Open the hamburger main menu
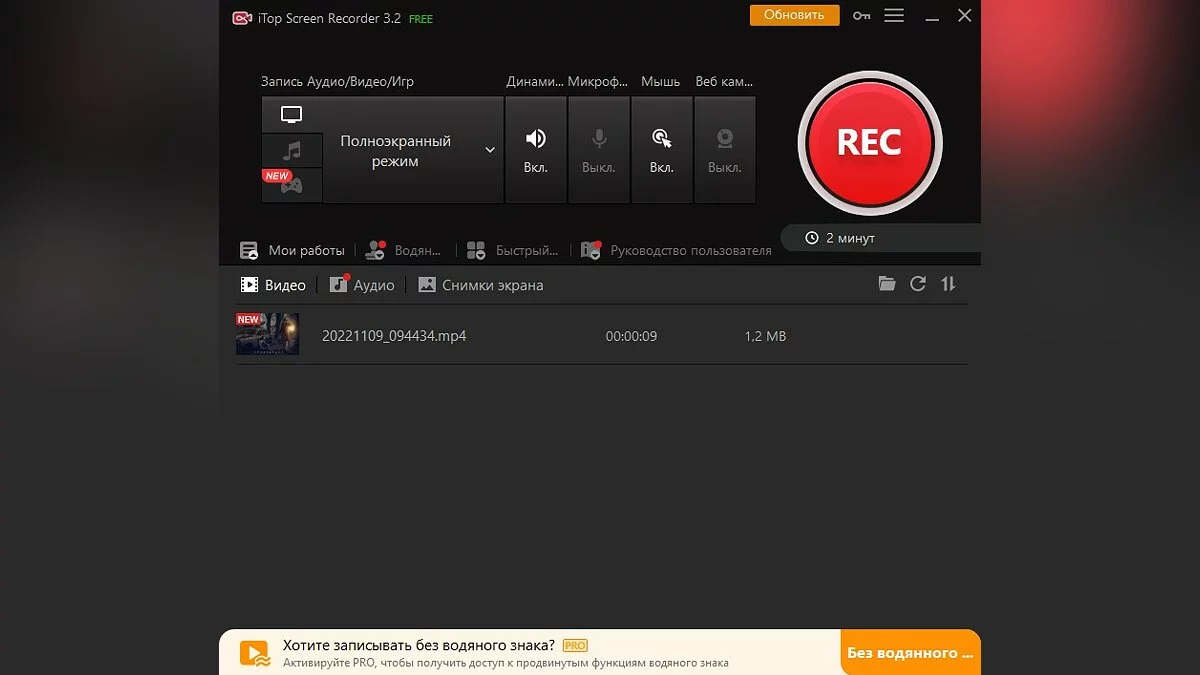The image size is (1200, 675). (x=894, y=16)
